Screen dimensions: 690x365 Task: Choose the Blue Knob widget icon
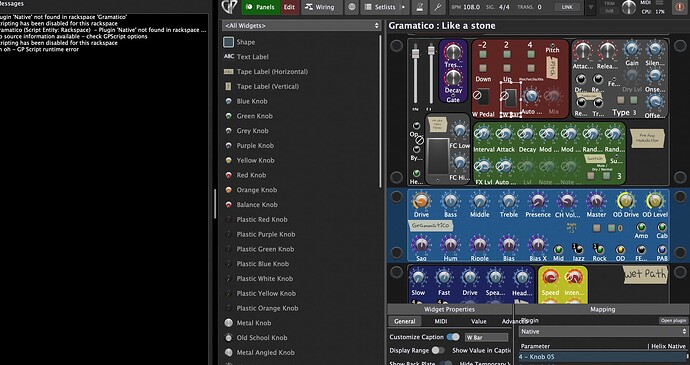[228, 101]
